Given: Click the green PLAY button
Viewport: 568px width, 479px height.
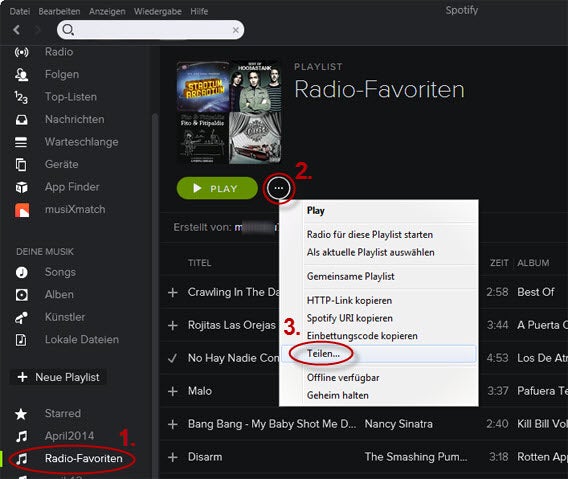Looking at the screenshot, I should (217, 188).
